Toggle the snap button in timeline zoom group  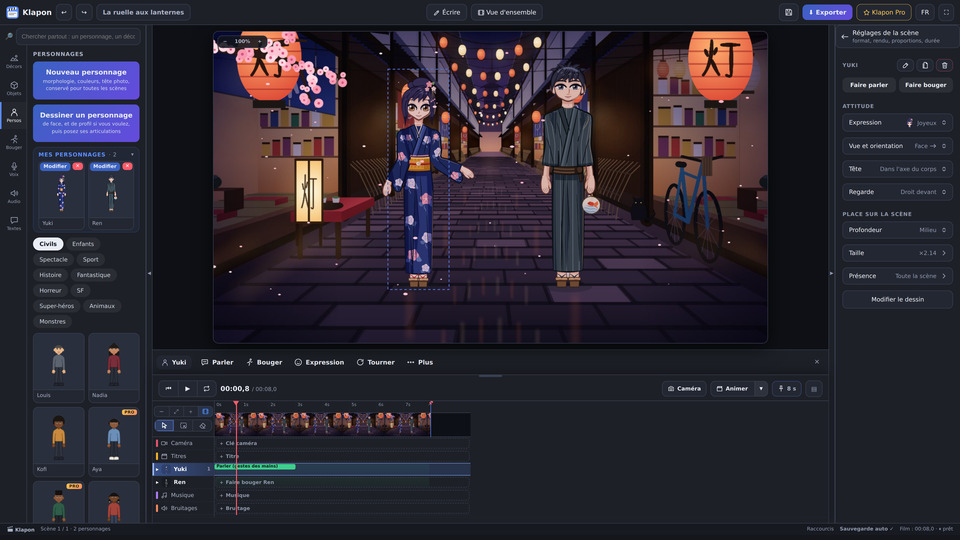tap(205, 411)
